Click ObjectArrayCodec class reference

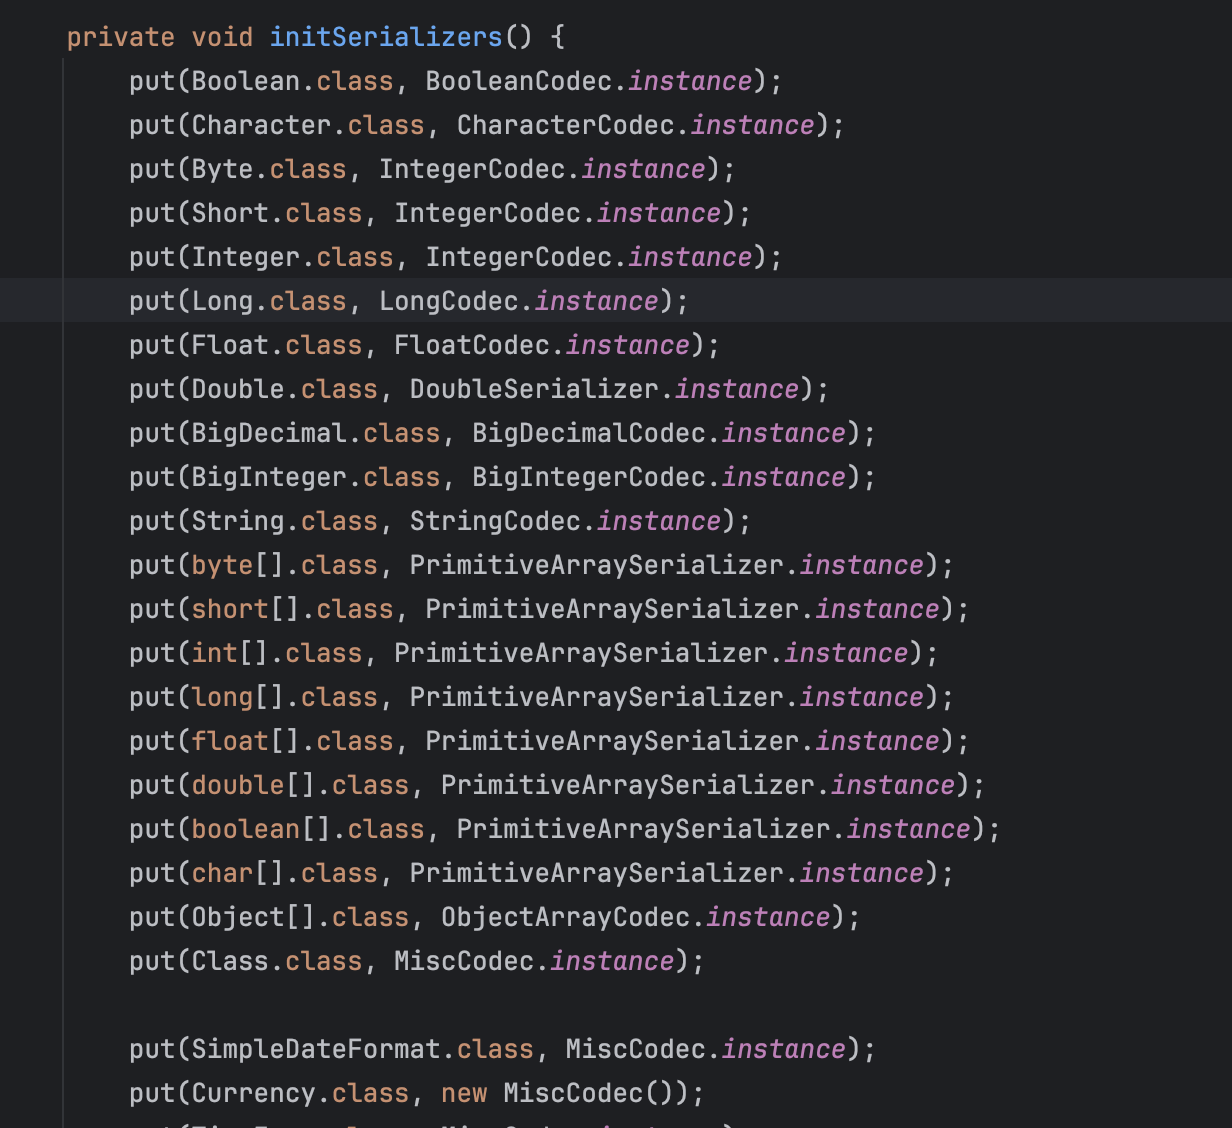click(564, 918)
